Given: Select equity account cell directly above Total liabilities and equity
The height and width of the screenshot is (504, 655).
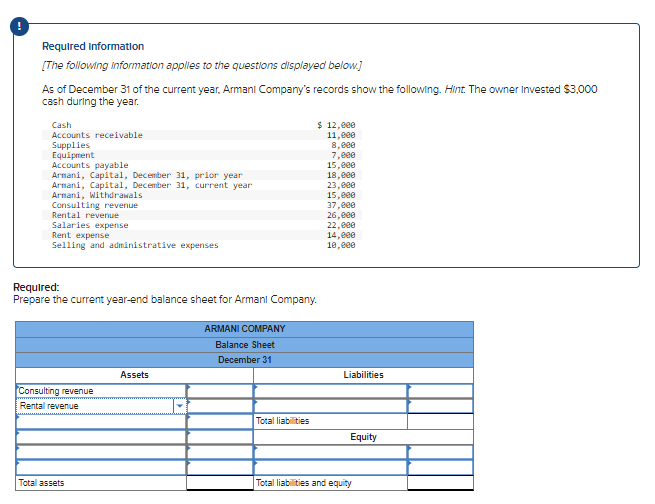Looking at the screenshot, I should pos(330,468).
